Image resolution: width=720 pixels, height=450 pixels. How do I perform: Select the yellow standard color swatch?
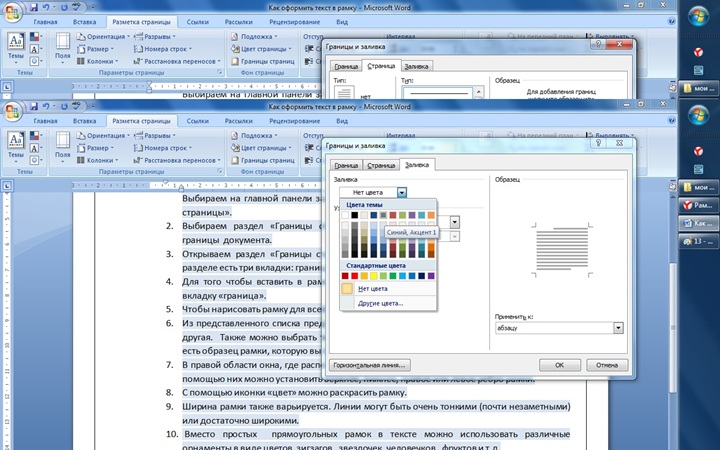tap(374, 276)
